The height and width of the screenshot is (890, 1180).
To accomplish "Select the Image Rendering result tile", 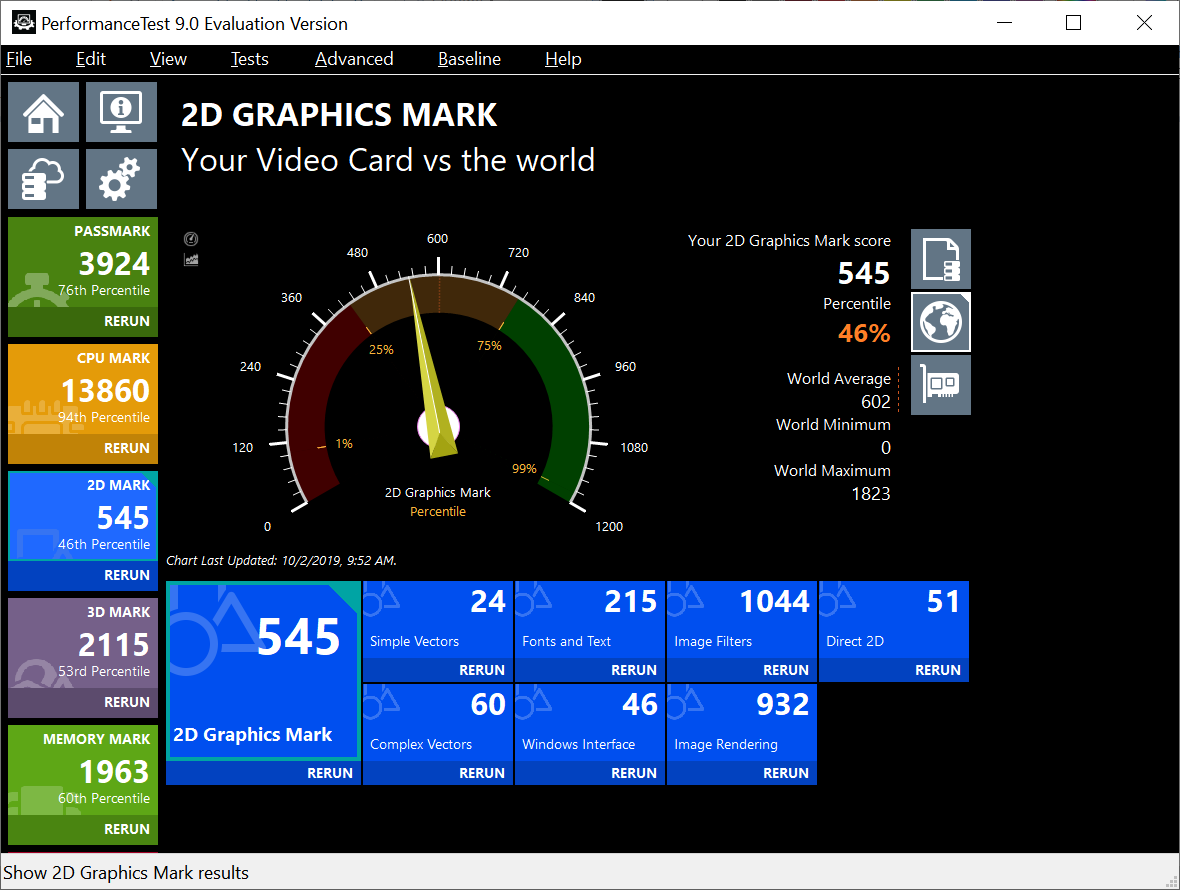I will click(x=742, y=722).
